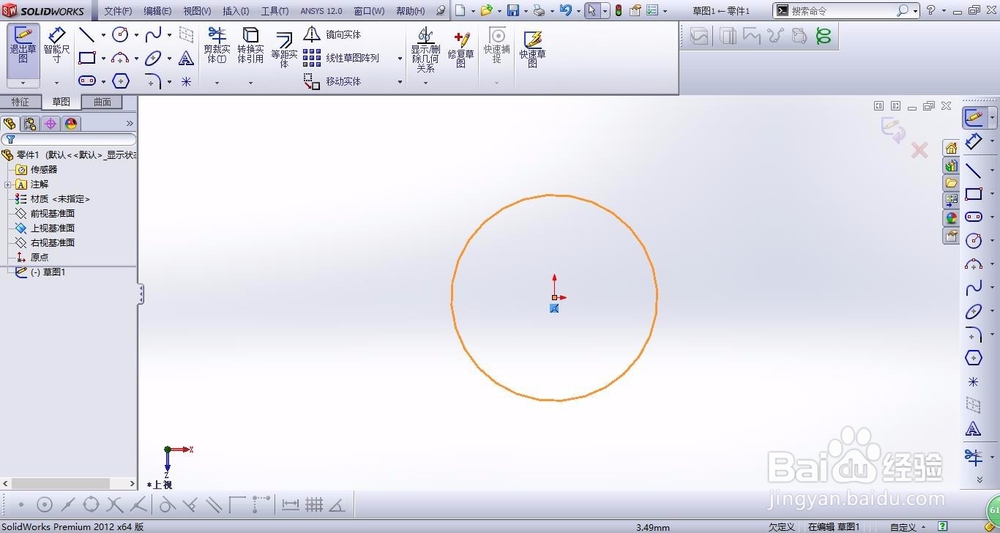
Task: Click Move Entities (移动实体)
Action: [x=332, y=81]
